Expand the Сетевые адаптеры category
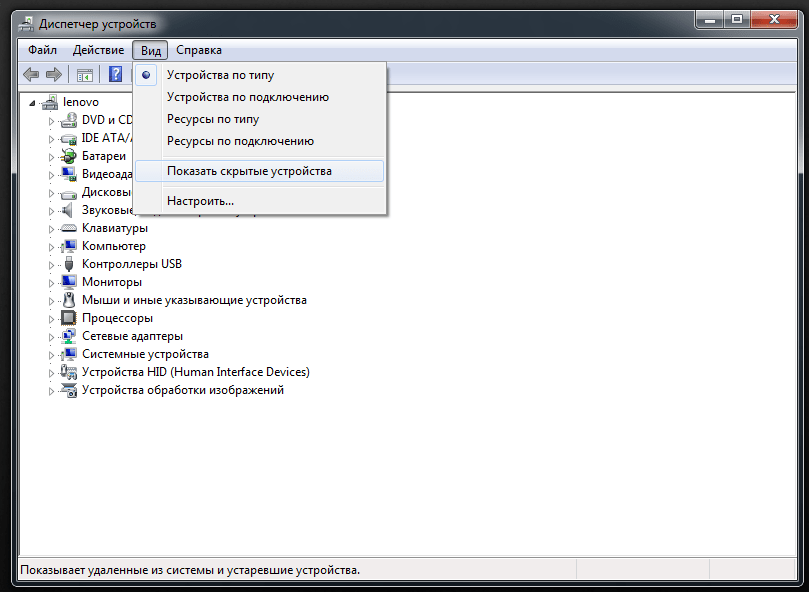This screenshot has height=592, width=809. pyautogui.click(x=52, y=336)
